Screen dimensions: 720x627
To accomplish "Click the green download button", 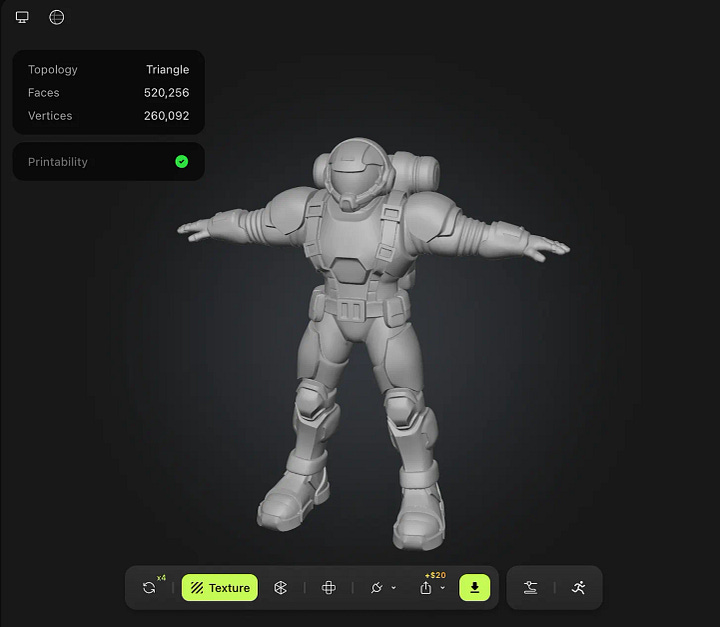I will tap(474, 587).
